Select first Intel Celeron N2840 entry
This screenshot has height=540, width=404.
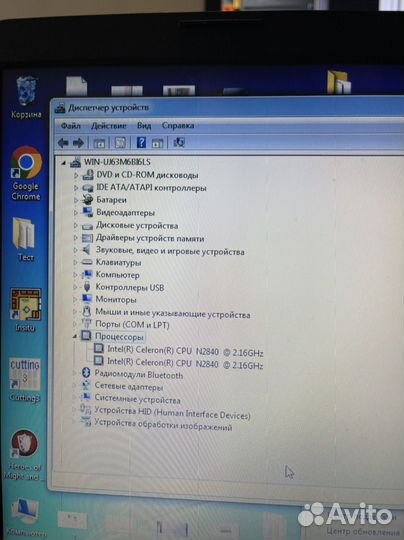[185, 351]
